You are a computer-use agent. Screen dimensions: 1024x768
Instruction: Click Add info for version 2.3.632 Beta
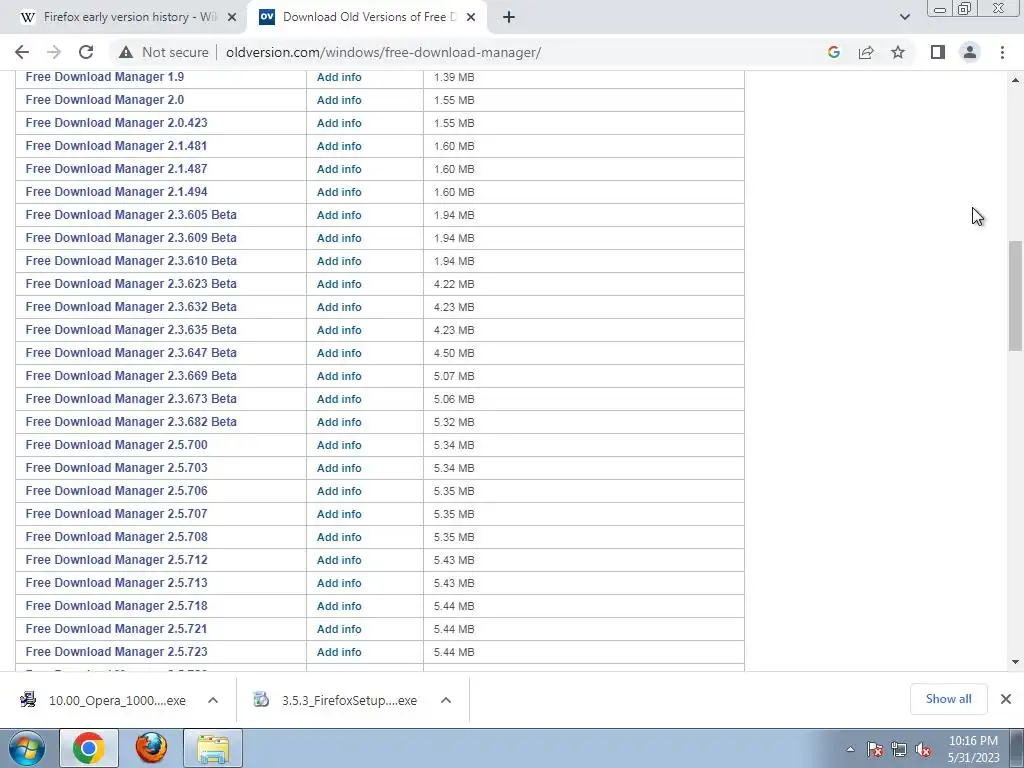coord(339,307)
